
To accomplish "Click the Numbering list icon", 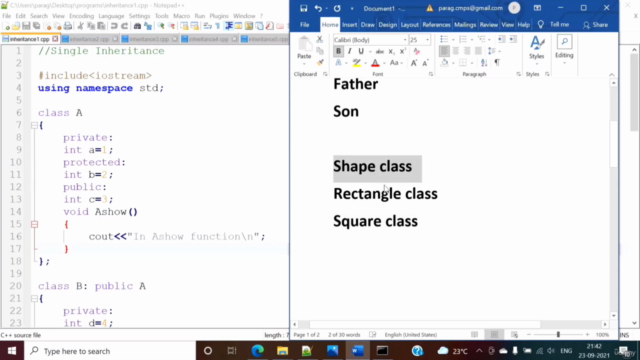I will point(462,39).
